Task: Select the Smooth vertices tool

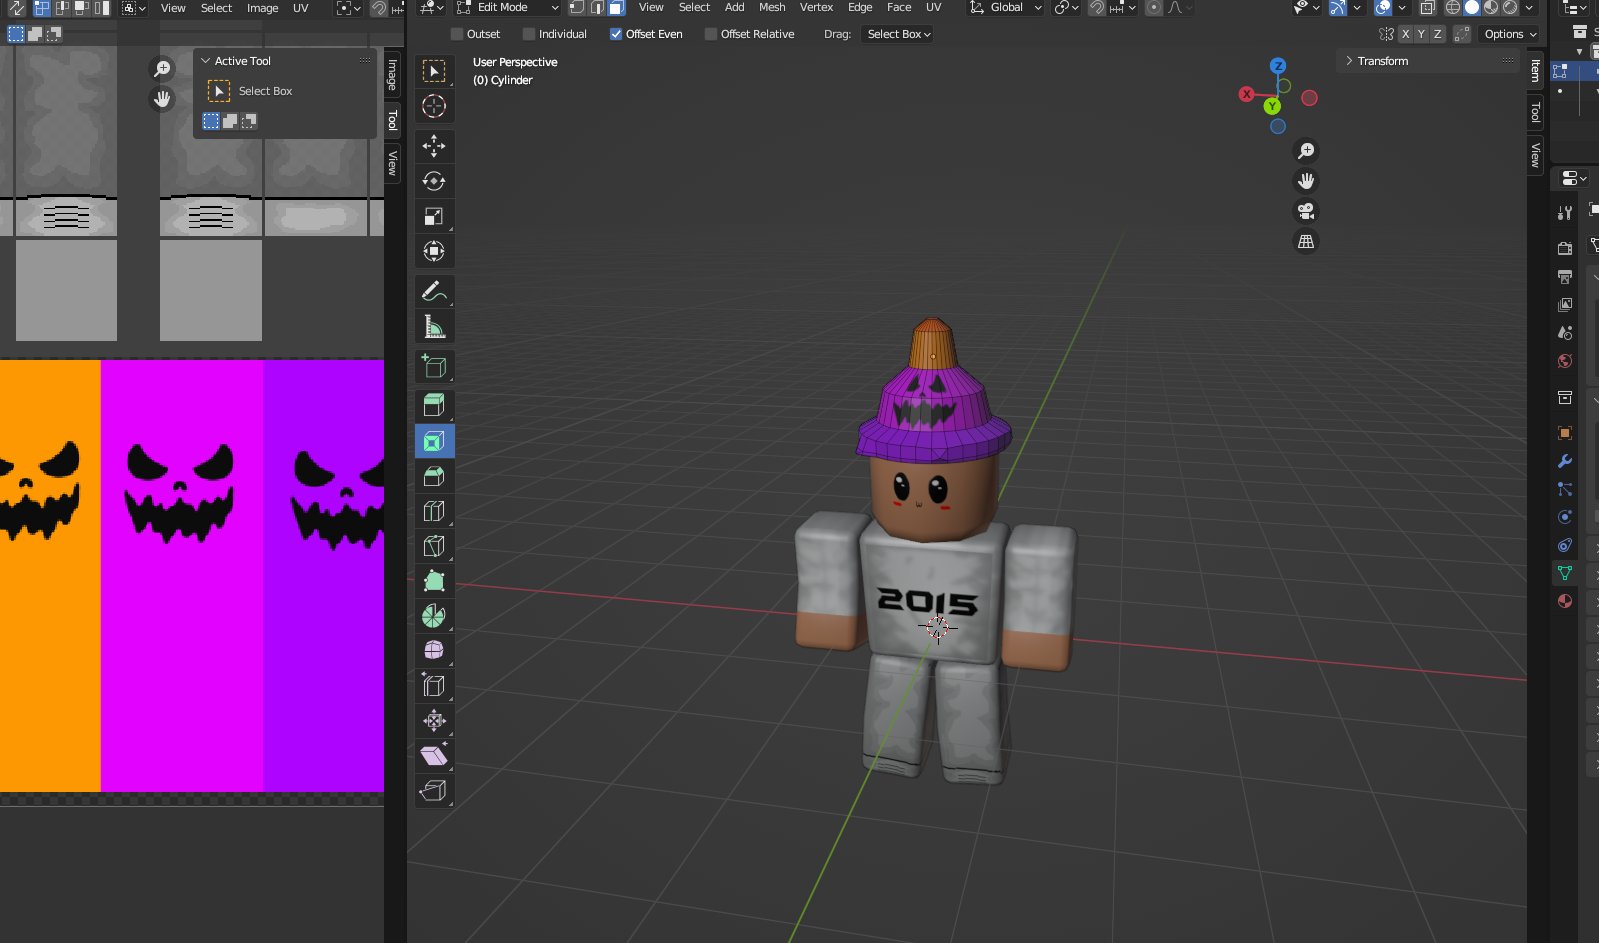Action: point(434,650)
